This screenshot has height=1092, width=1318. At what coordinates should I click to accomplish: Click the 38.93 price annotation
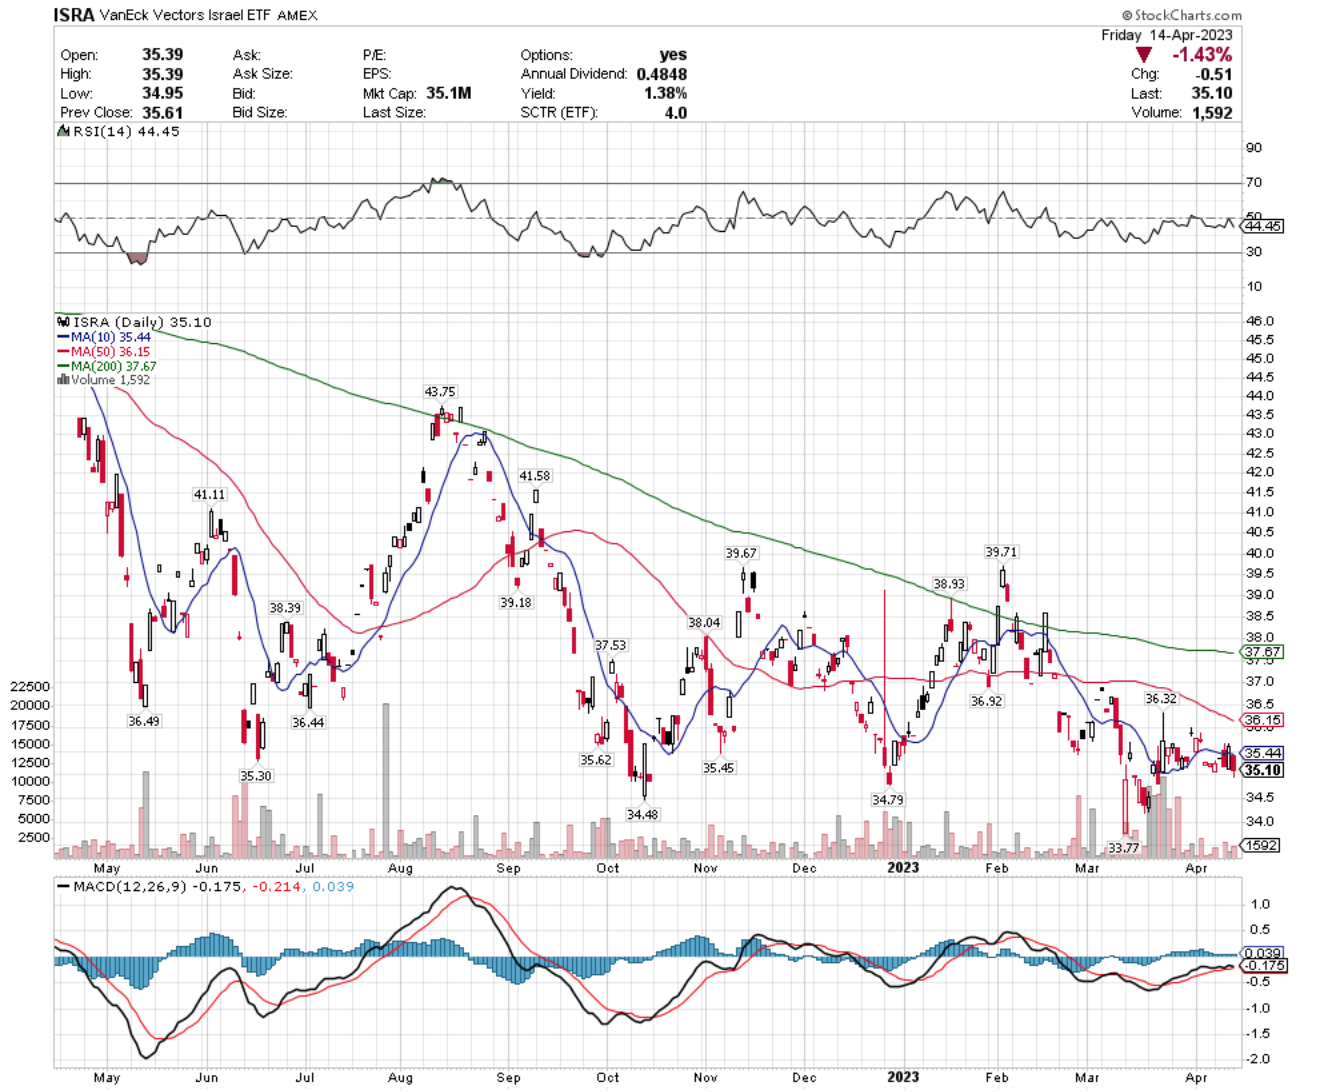click(949, 584)
